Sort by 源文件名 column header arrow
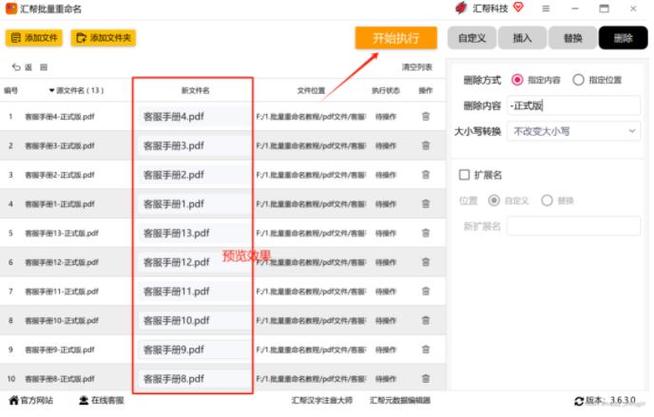 click(52, 90)
